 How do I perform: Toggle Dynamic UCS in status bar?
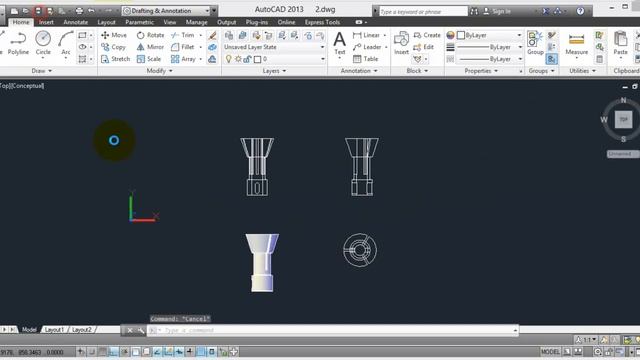(168, 351)
